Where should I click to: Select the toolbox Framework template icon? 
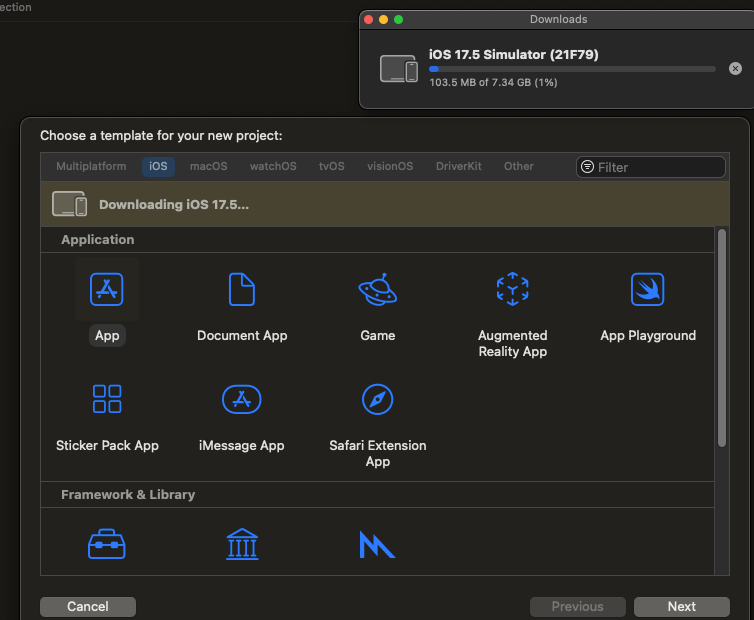pyautogui.click(x=107, y=544)
